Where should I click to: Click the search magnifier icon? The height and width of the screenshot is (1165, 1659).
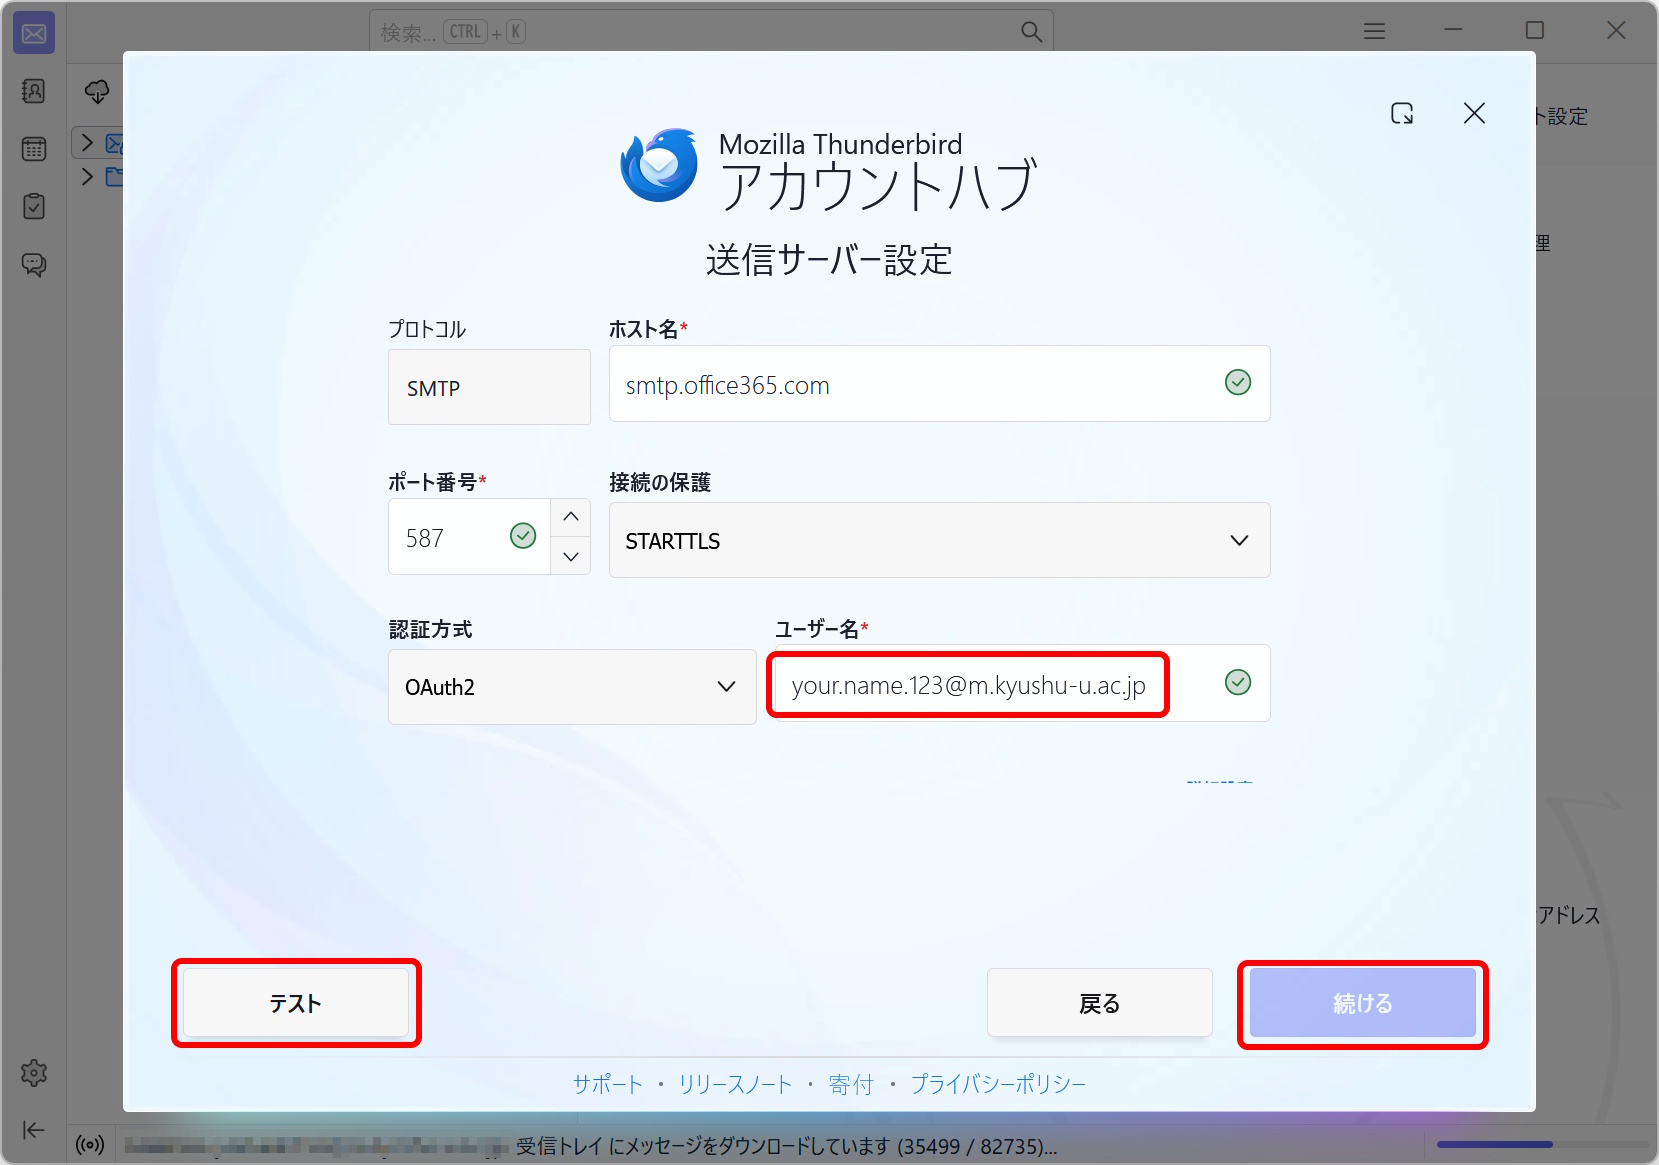1031,32
